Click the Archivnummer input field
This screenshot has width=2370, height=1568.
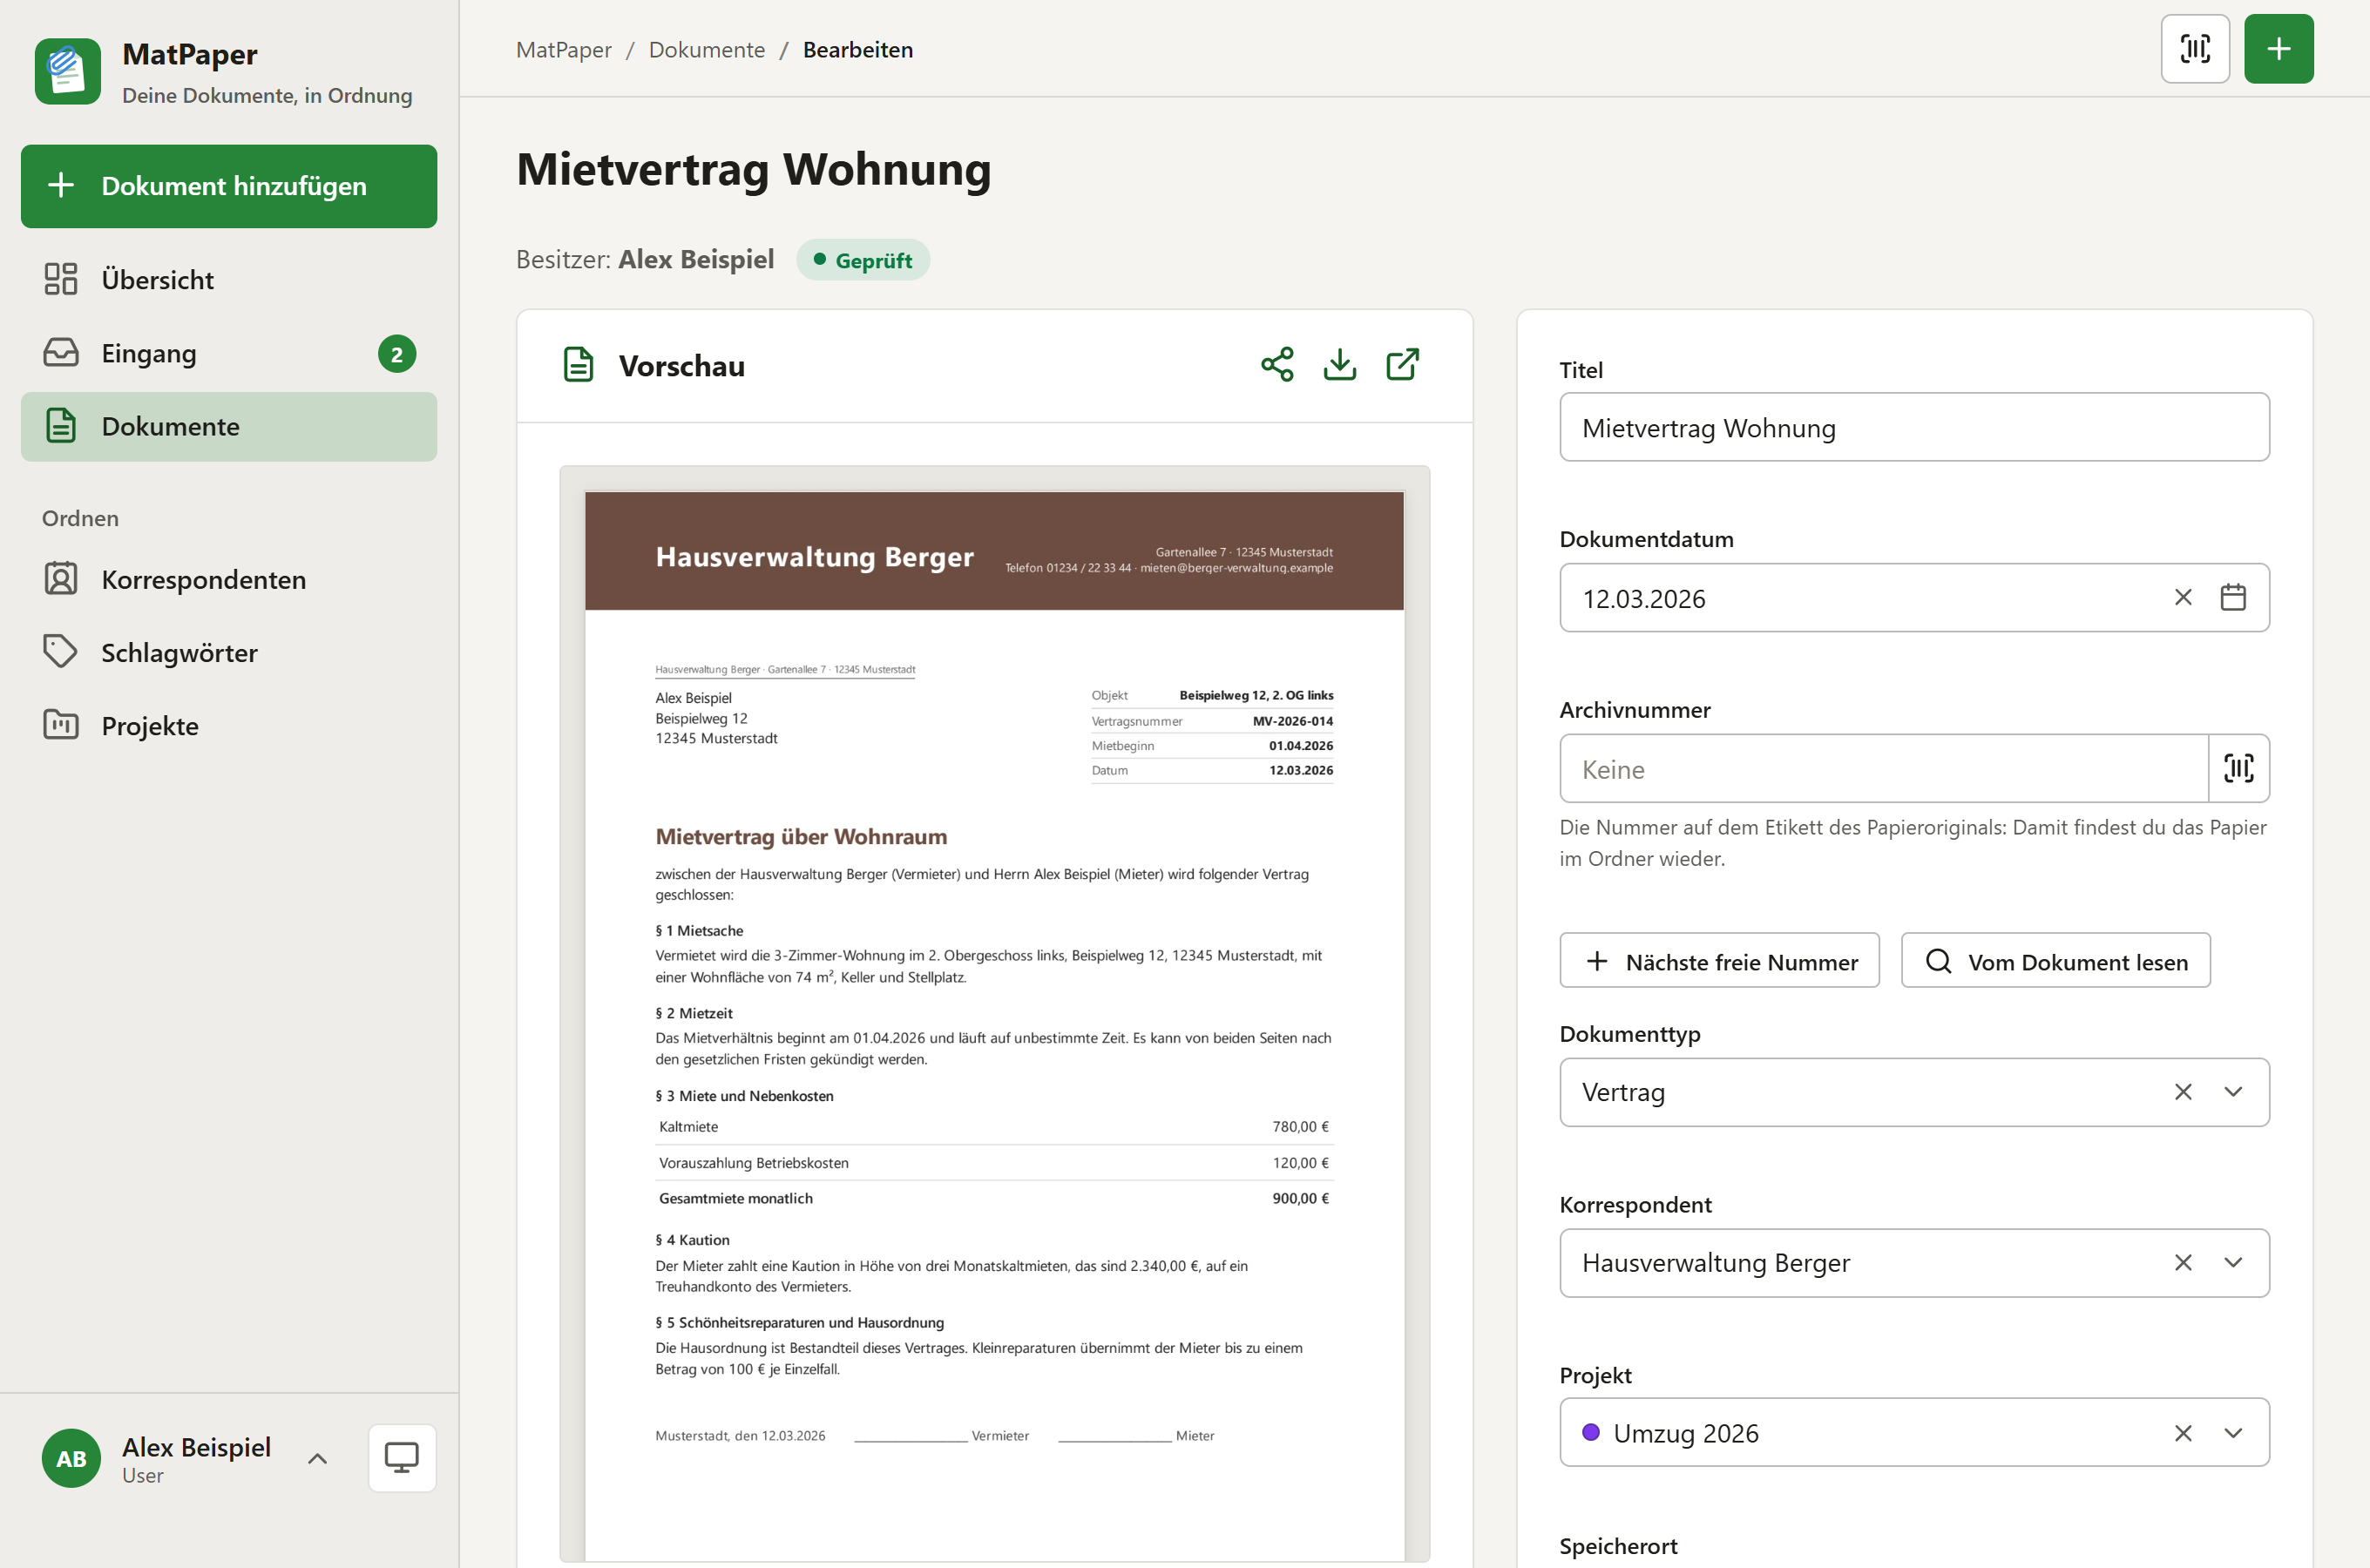(1884, 768)
